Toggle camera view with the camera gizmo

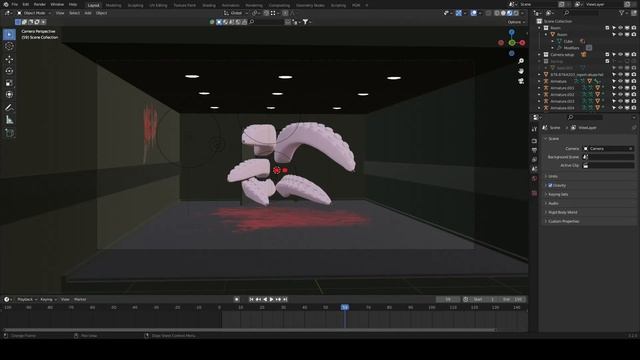pos(521,81)
